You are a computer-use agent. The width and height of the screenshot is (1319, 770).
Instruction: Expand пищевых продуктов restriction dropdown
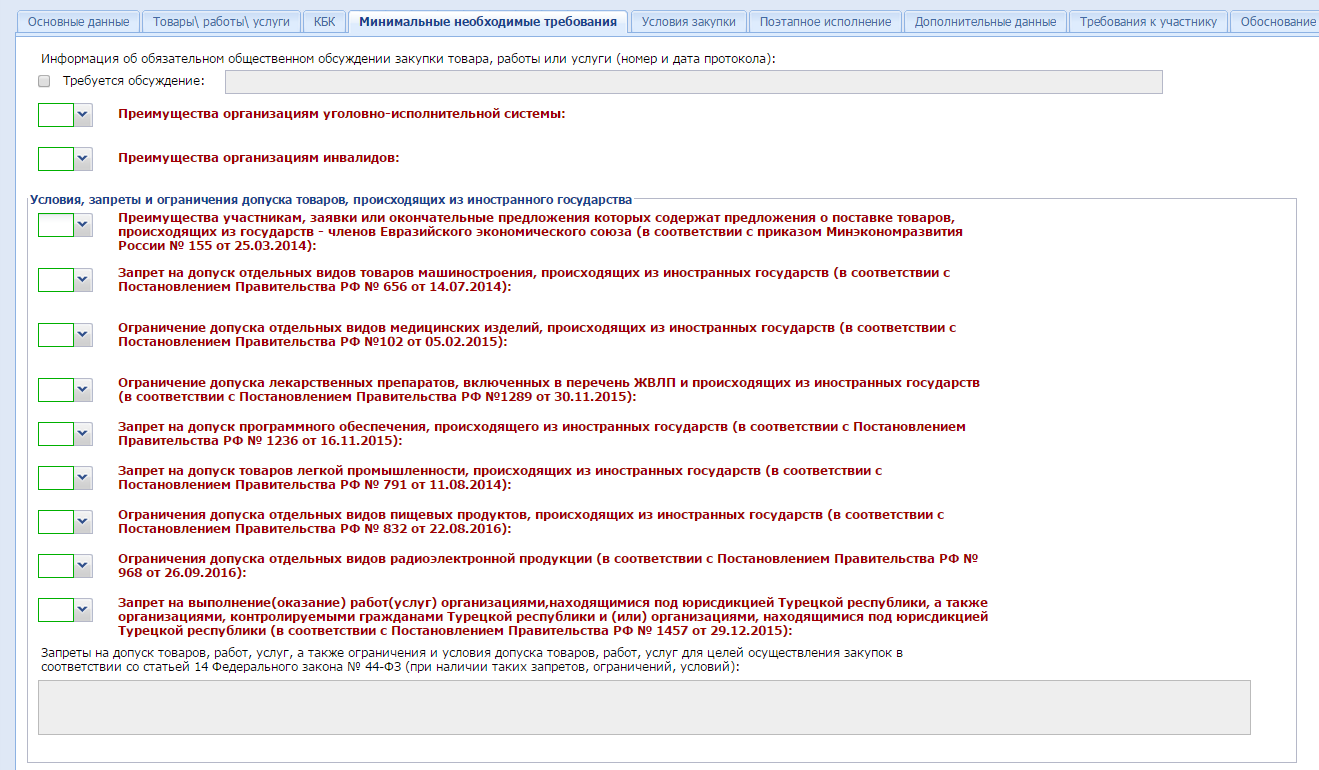(83, 522)
